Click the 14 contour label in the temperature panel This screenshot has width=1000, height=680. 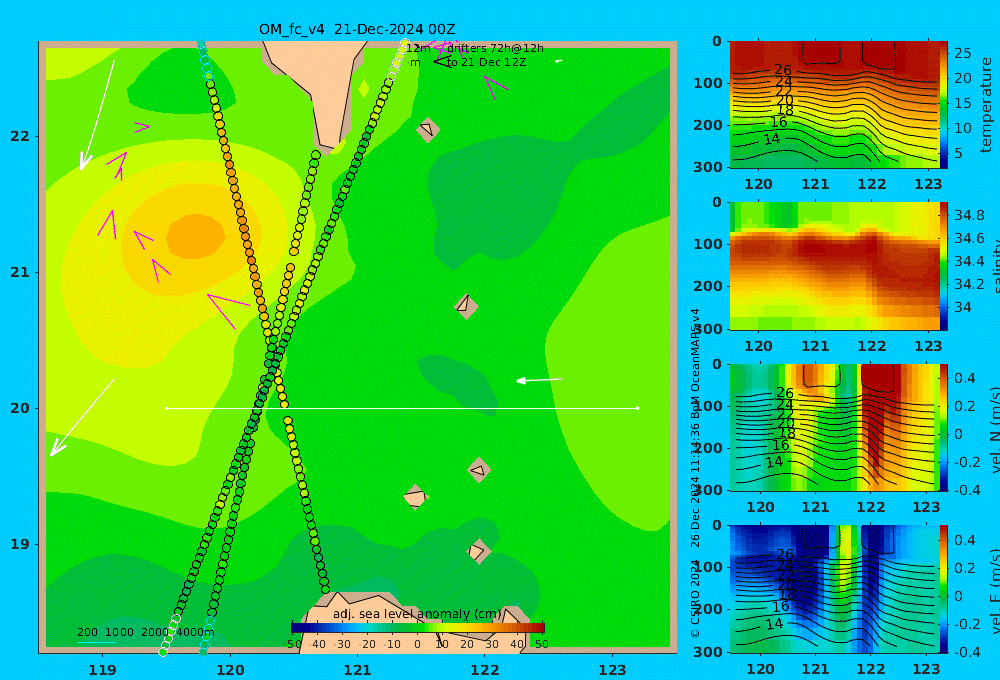(x=772, y=138)
